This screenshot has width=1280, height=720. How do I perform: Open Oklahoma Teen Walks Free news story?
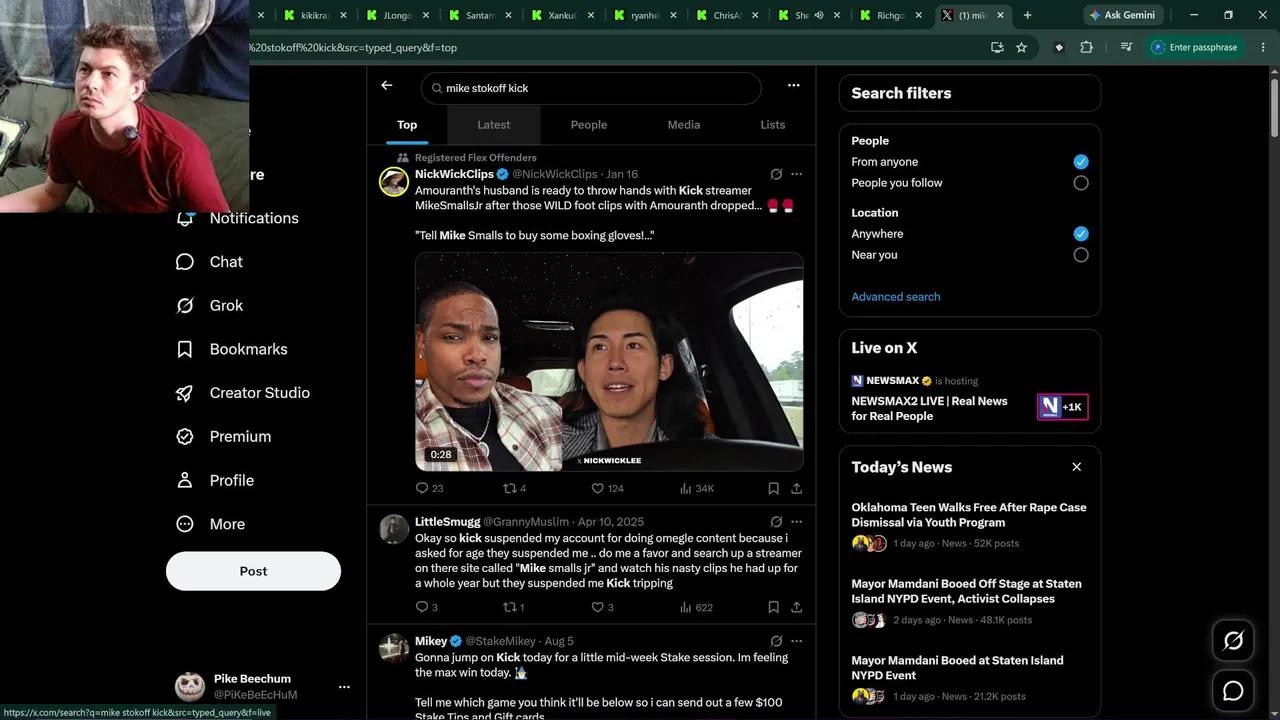pos(970,527)
